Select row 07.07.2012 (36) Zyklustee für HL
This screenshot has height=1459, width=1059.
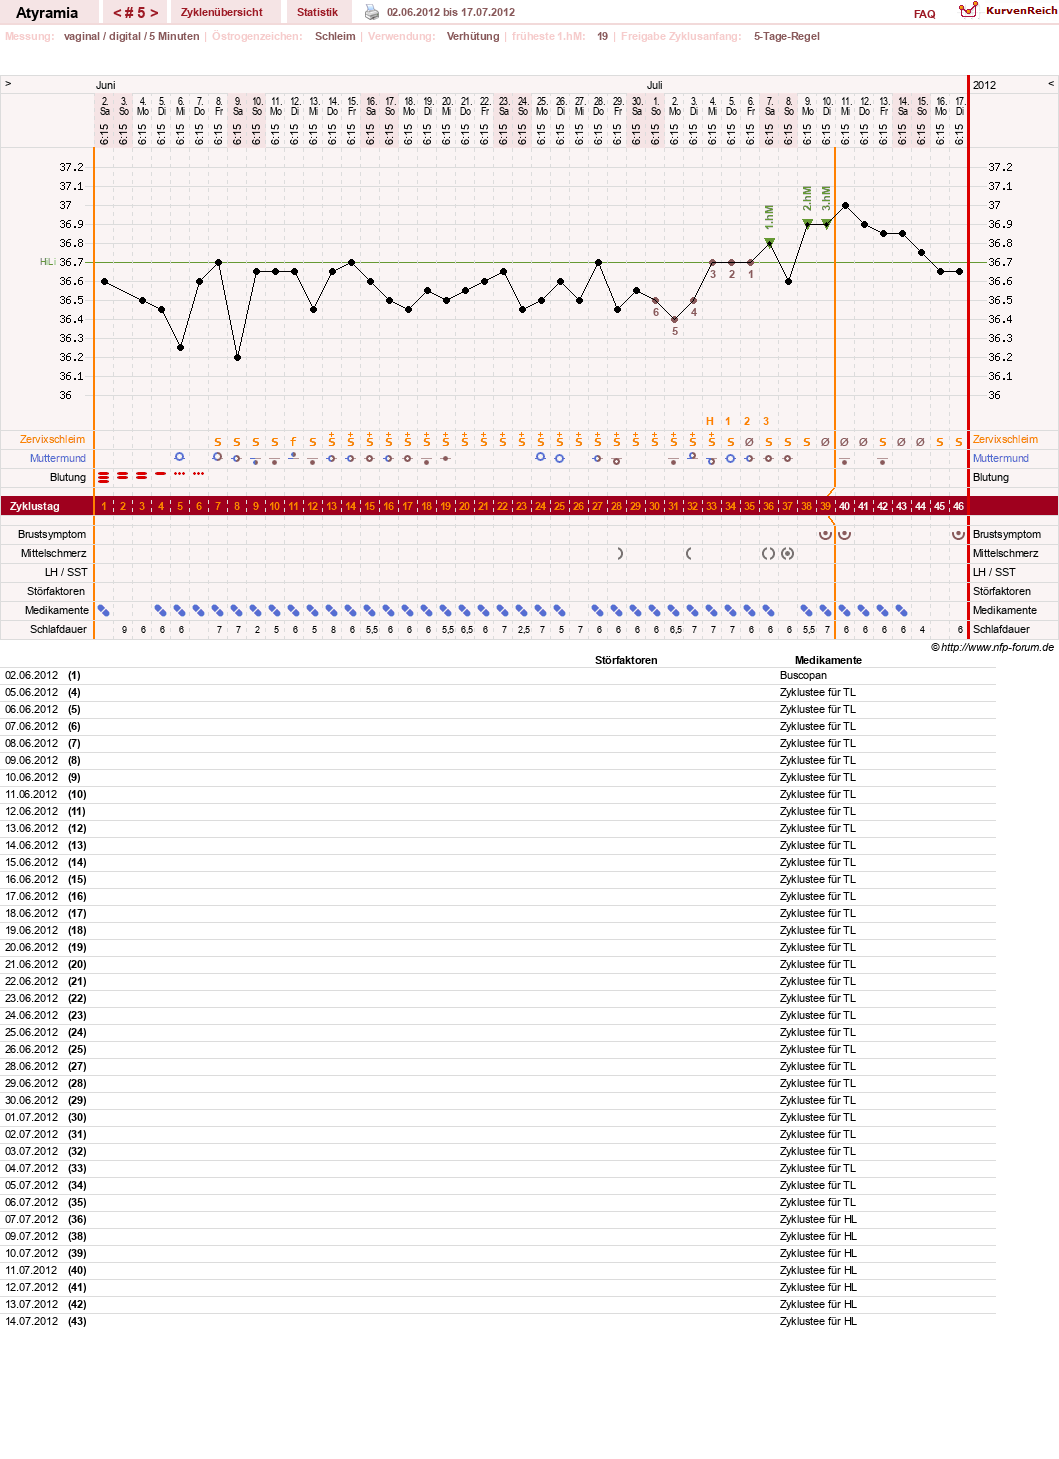(x=498, y=1219)
